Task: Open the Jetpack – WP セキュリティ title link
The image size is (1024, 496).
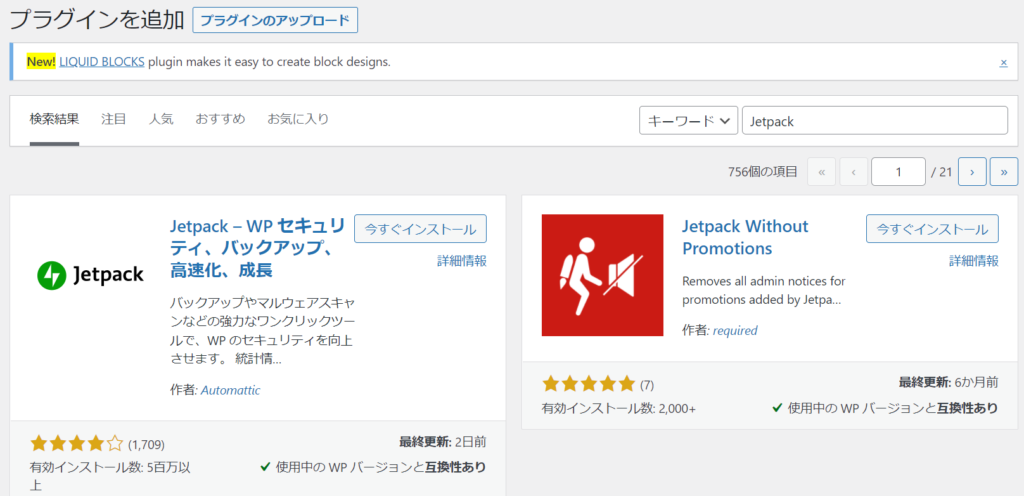Action: tap(258, 248)
